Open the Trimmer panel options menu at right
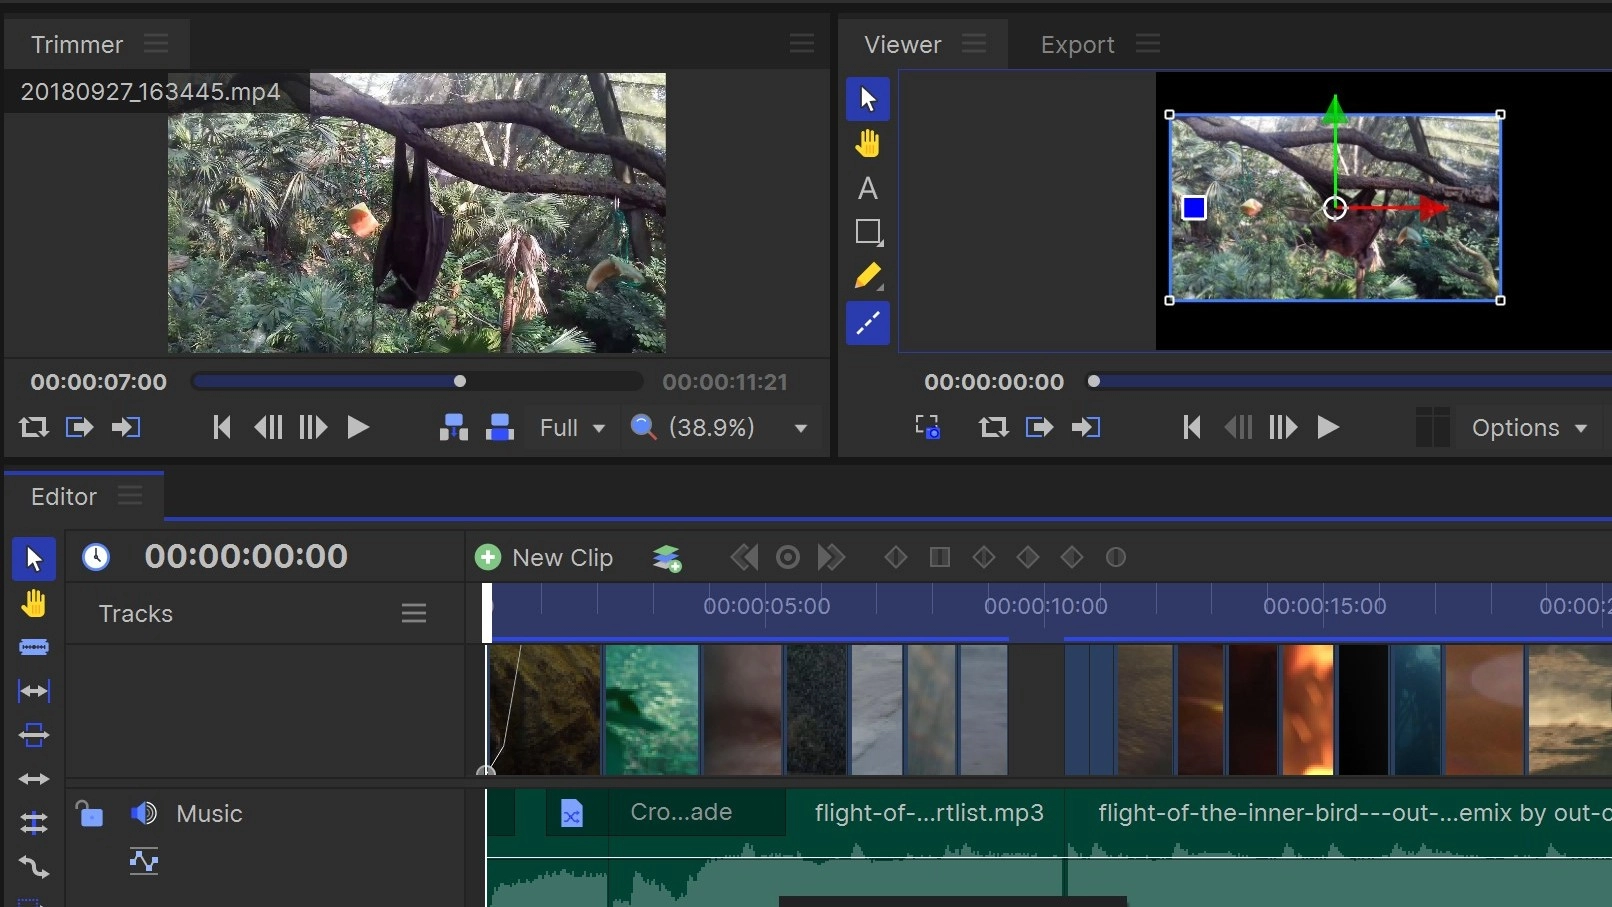Image resolution: width=1612 pixels, height=907 pixels. point(802,43)
